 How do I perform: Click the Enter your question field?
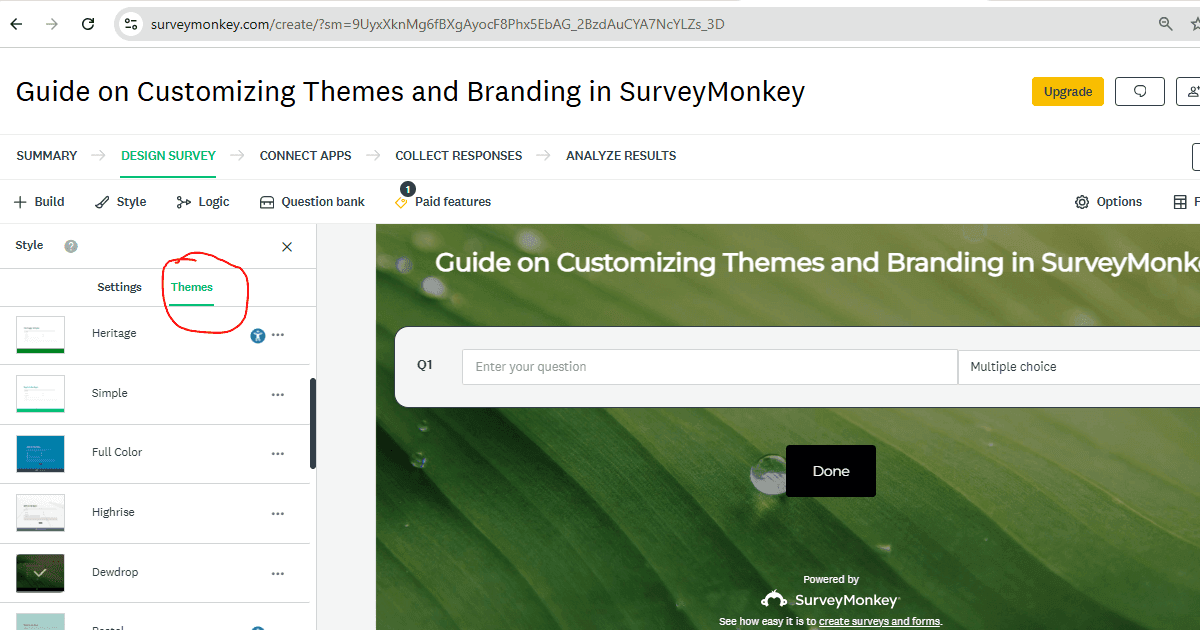point(709,367)
